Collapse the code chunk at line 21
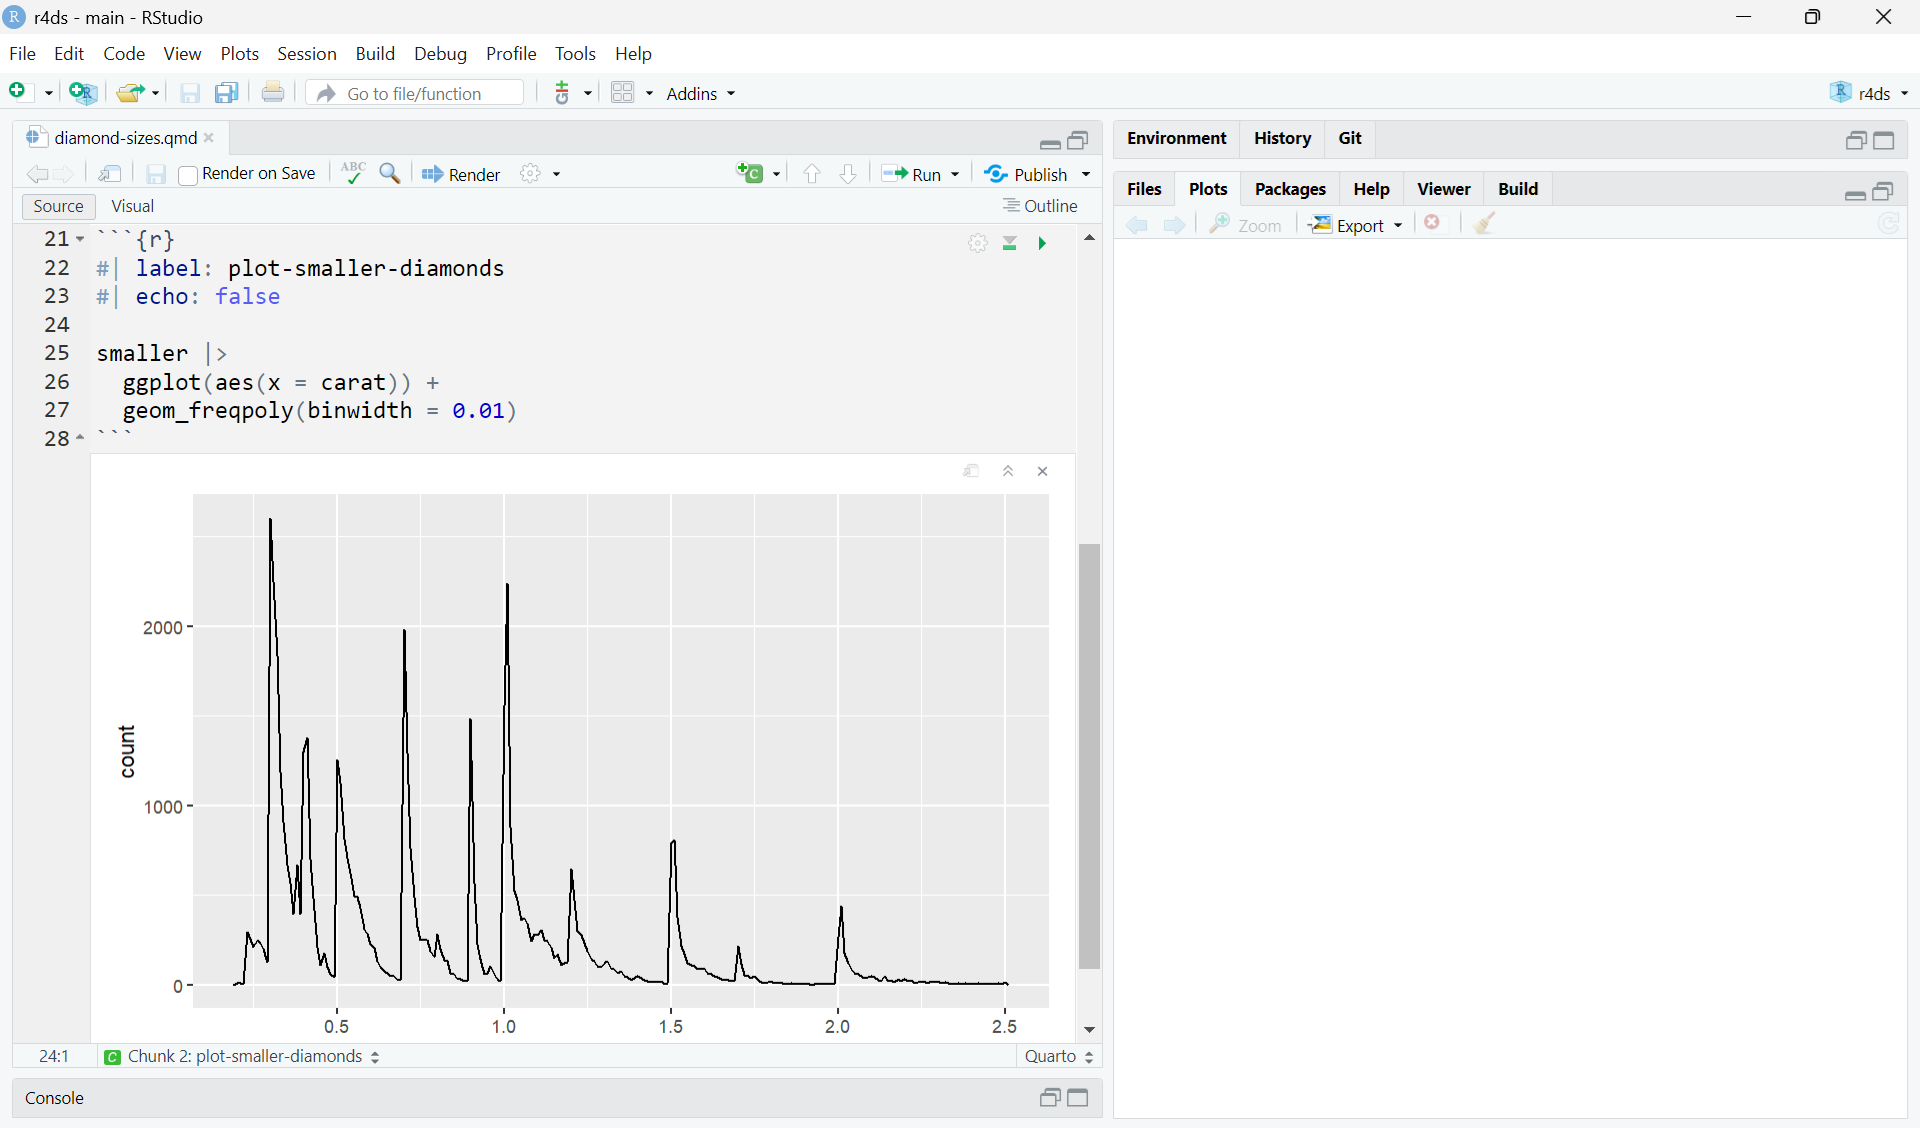Image resolution: width=1920 pixels, height=1128 pixels. click(x=80, y=239)
